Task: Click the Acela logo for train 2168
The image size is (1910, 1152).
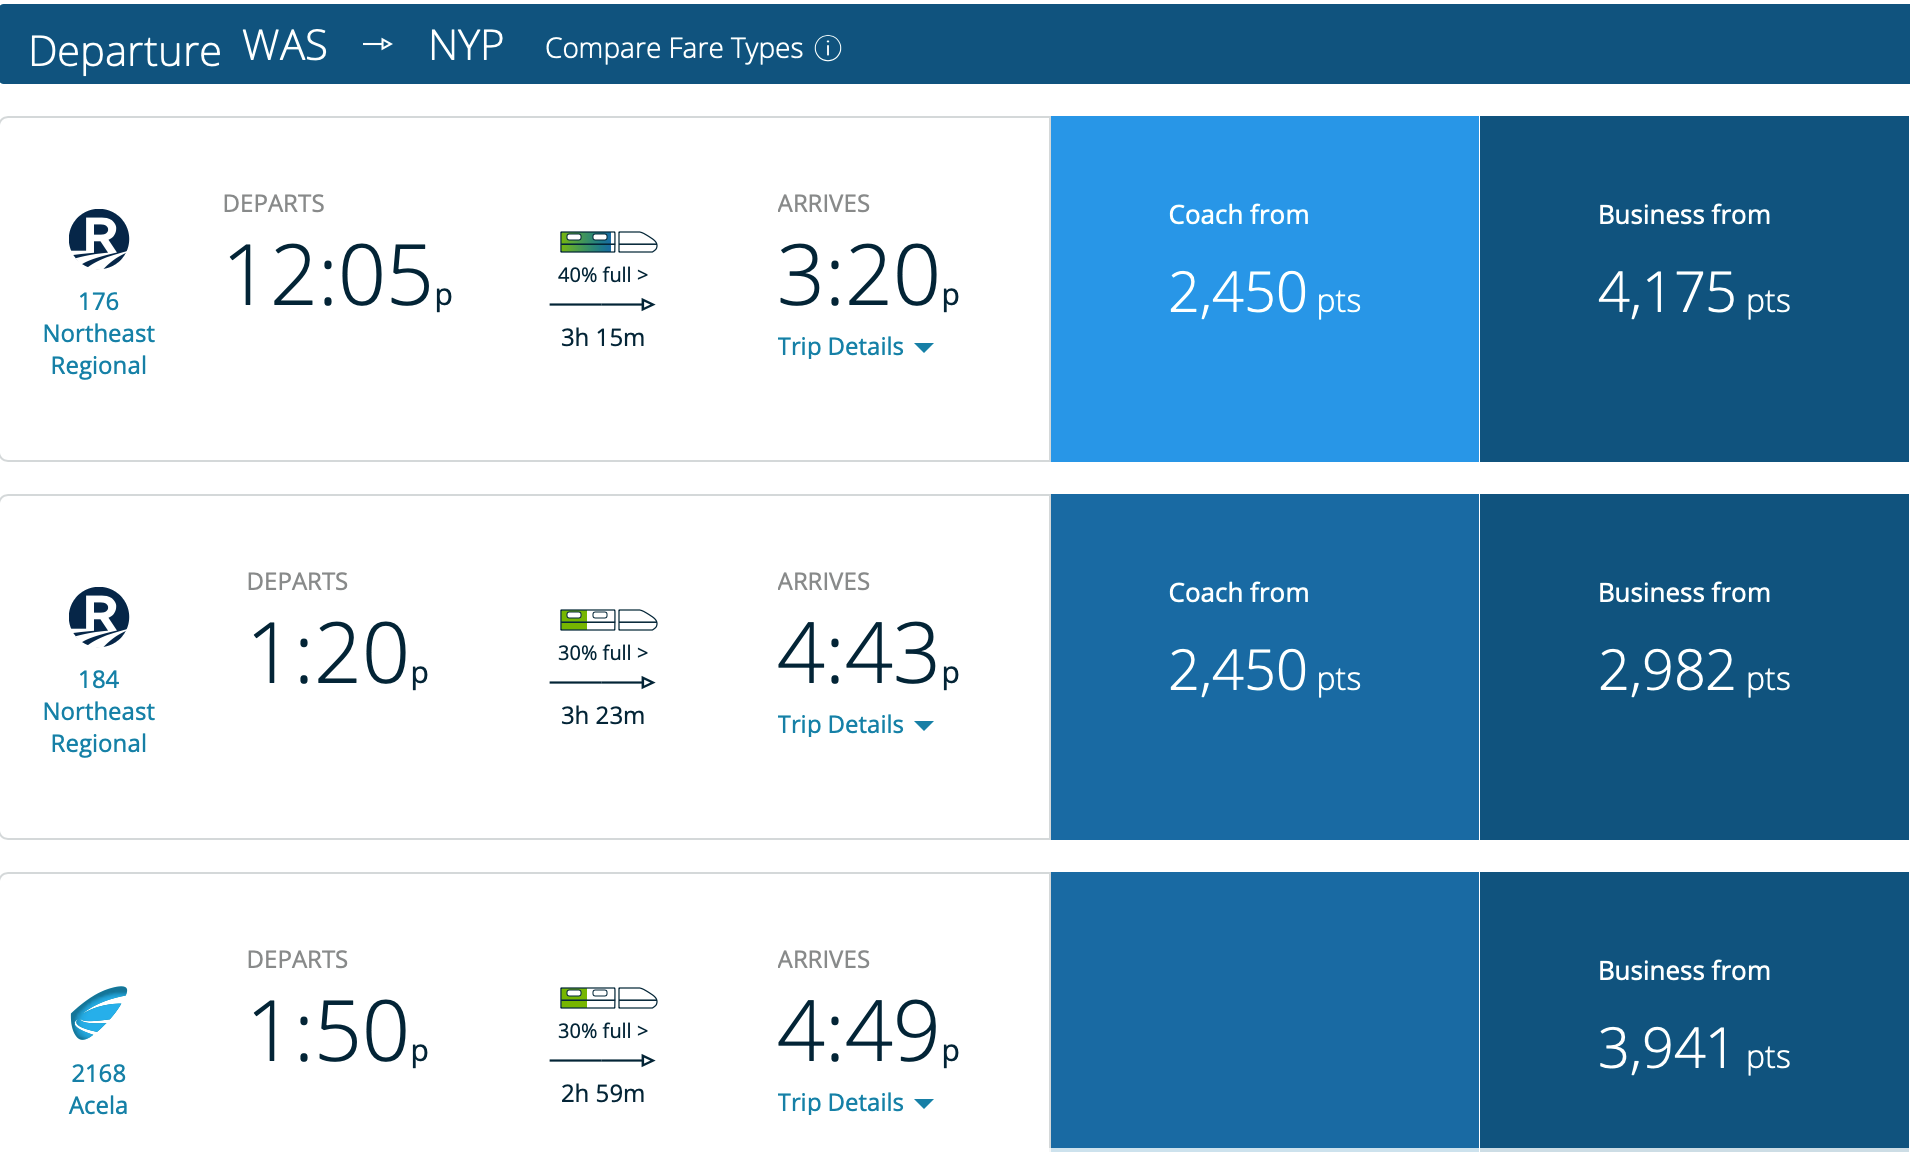Action: click(x=99, y=1013)
